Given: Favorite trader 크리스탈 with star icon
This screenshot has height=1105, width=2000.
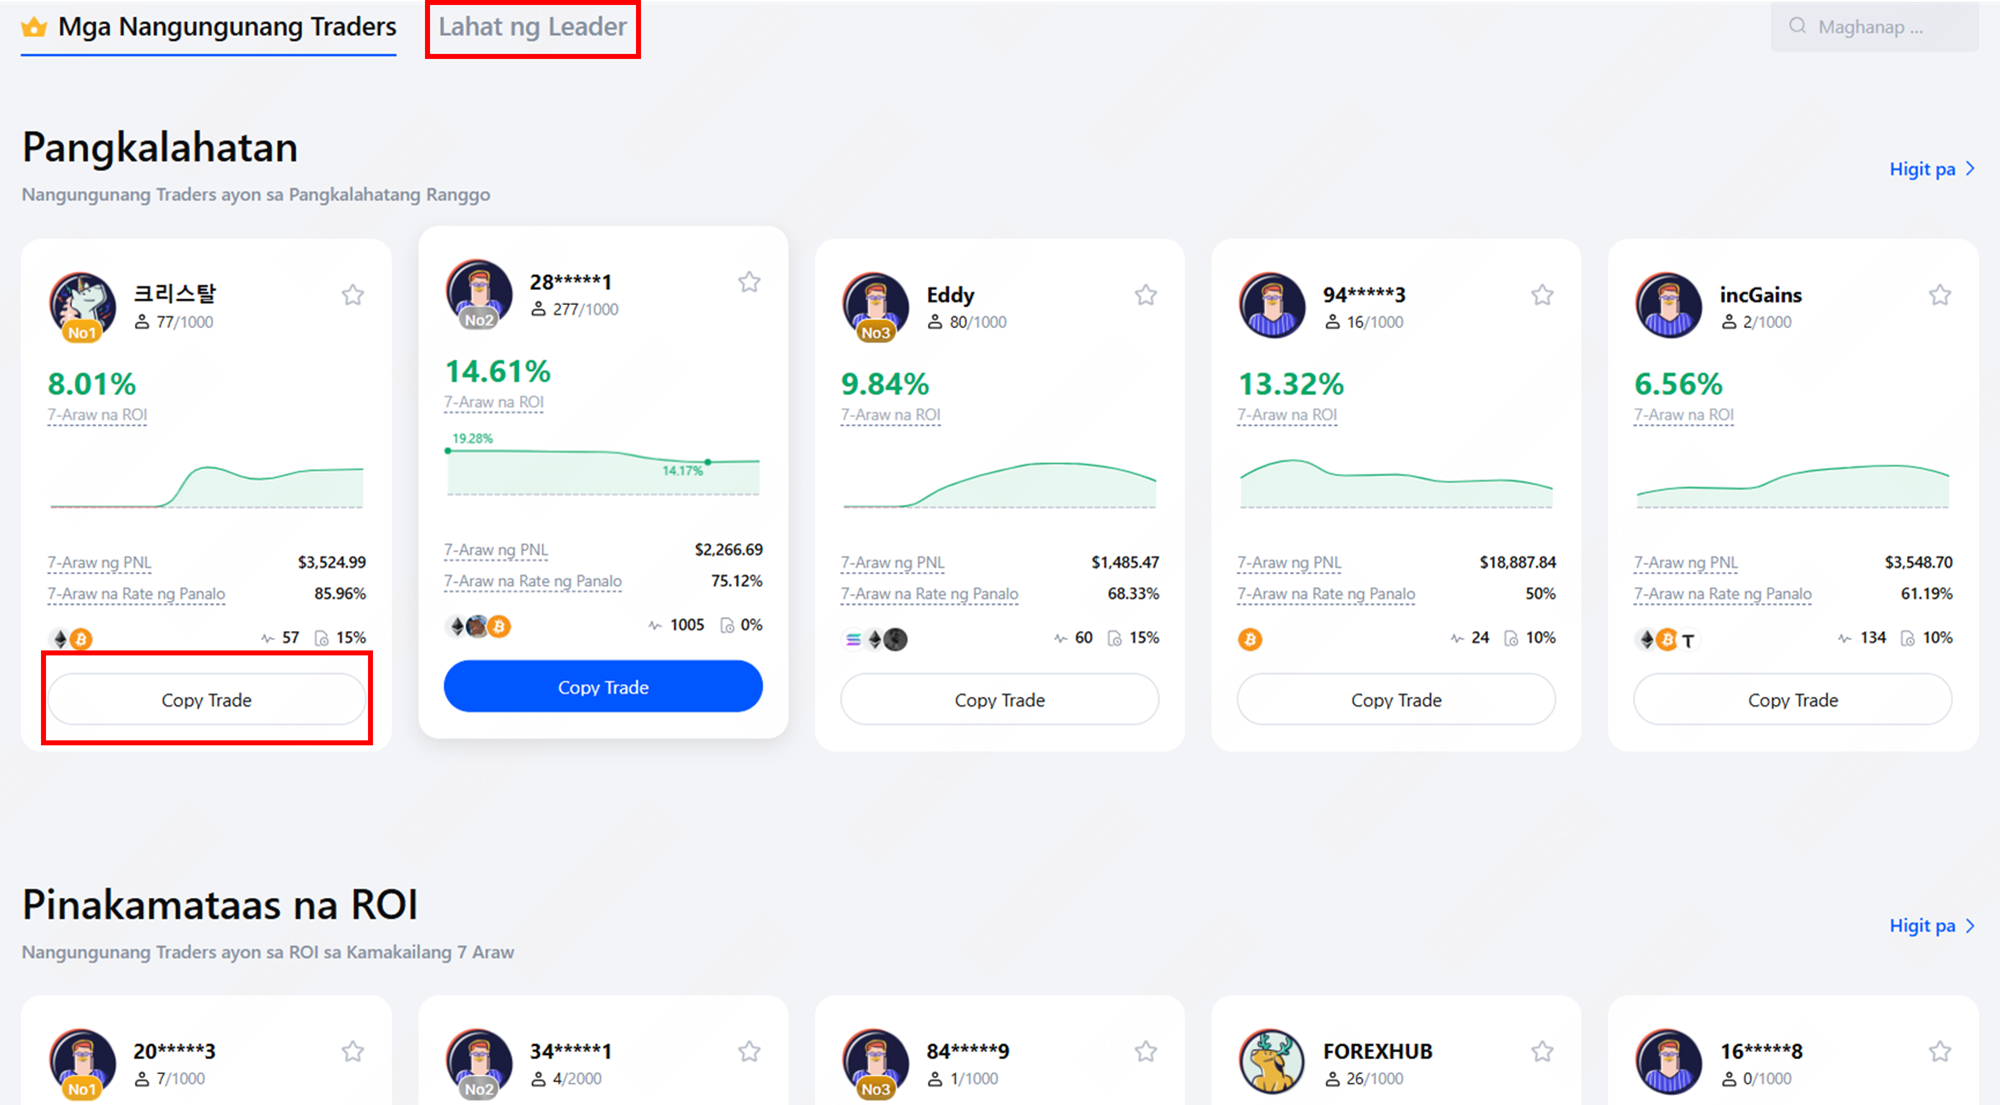Looking at the screenshot, I should pyautogui.click(x=352, y=295).
